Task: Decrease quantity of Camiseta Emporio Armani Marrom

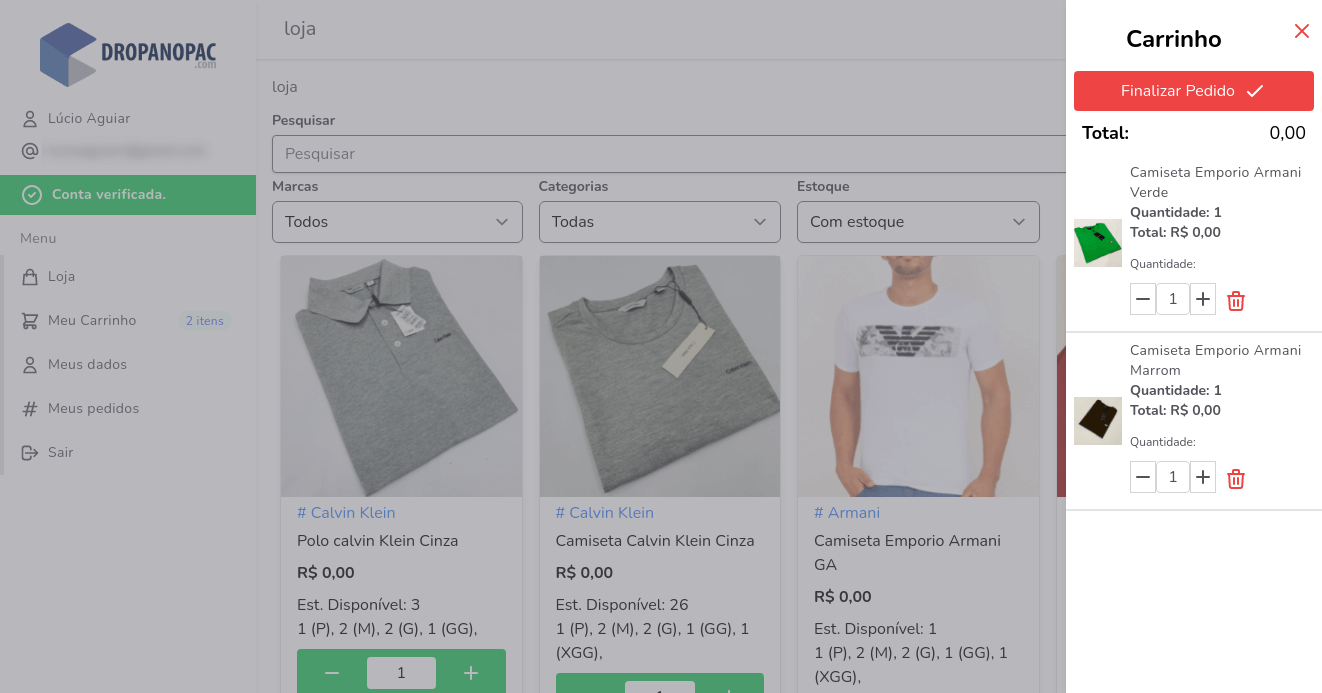Action: (1143, 477)
